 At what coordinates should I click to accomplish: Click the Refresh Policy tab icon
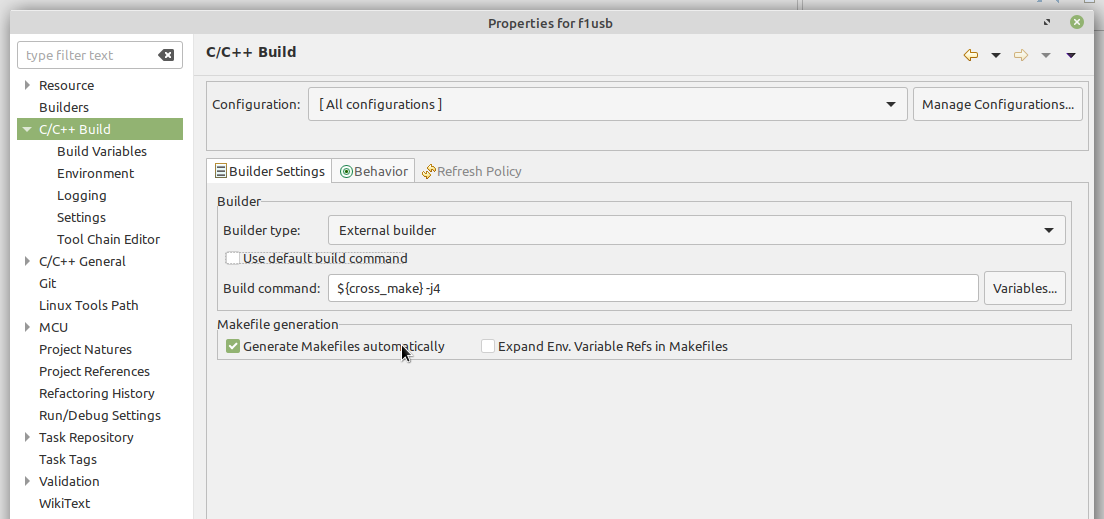pyautogui.click(x=428, y=171)
